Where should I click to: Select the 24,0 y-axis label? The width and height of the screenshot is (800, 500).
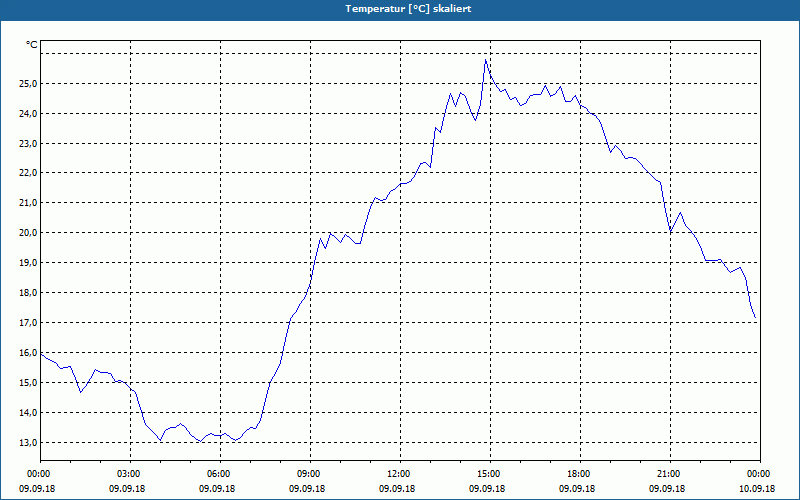point(28,113)
